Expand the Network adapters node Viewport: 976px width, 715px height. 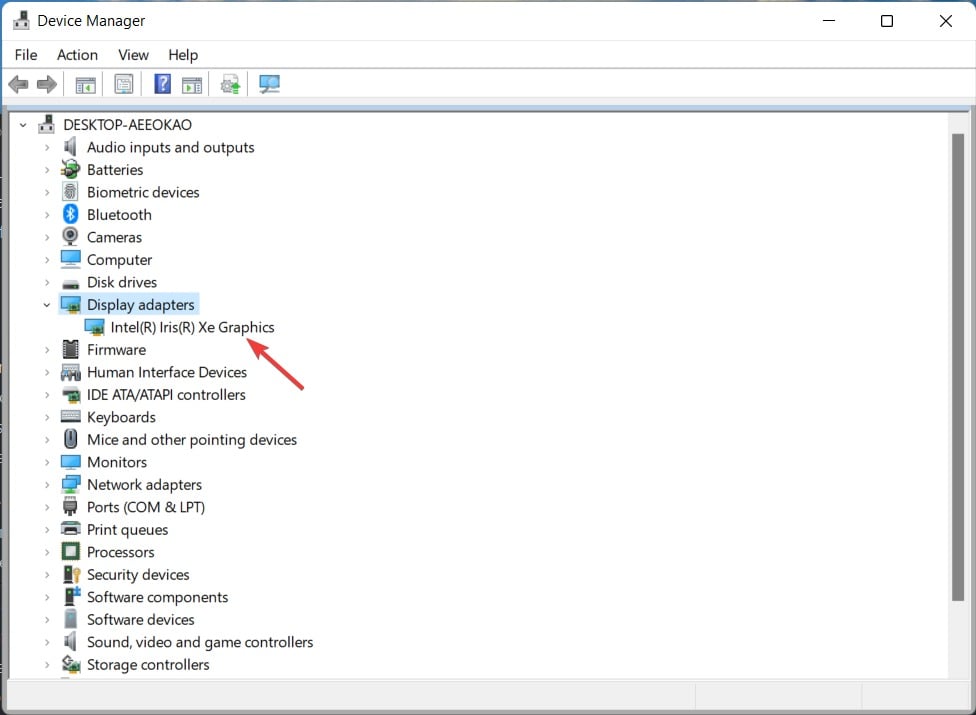coord(47,485)
